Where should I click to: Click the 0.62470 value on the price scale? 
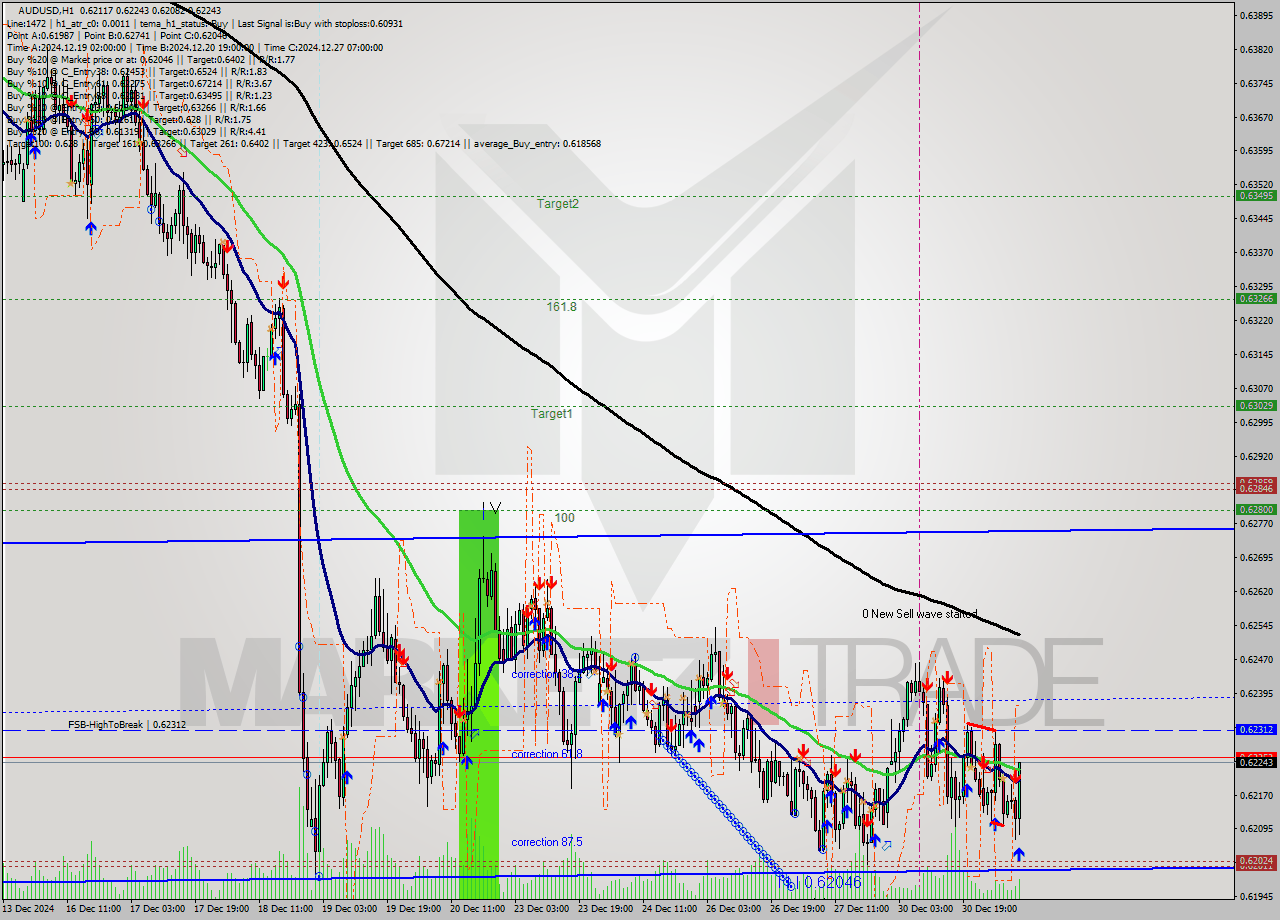tap(1256, 659)
